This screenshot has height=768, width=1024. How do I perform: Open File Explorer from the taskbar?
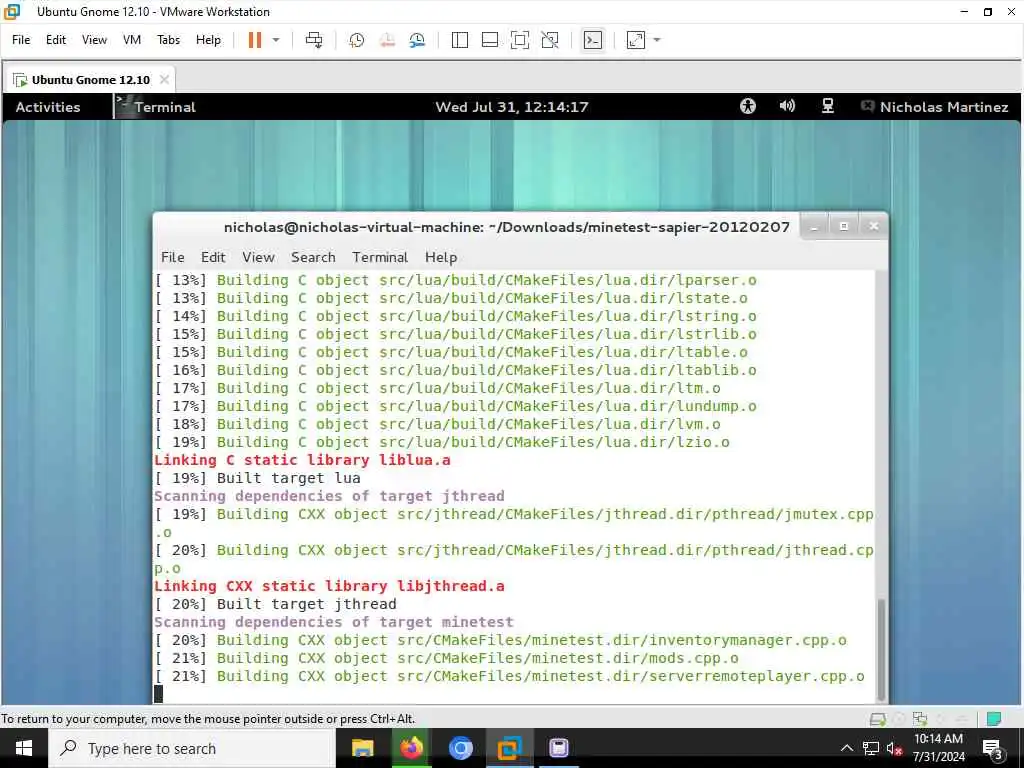pyautogui.click(x=362, y=748)
